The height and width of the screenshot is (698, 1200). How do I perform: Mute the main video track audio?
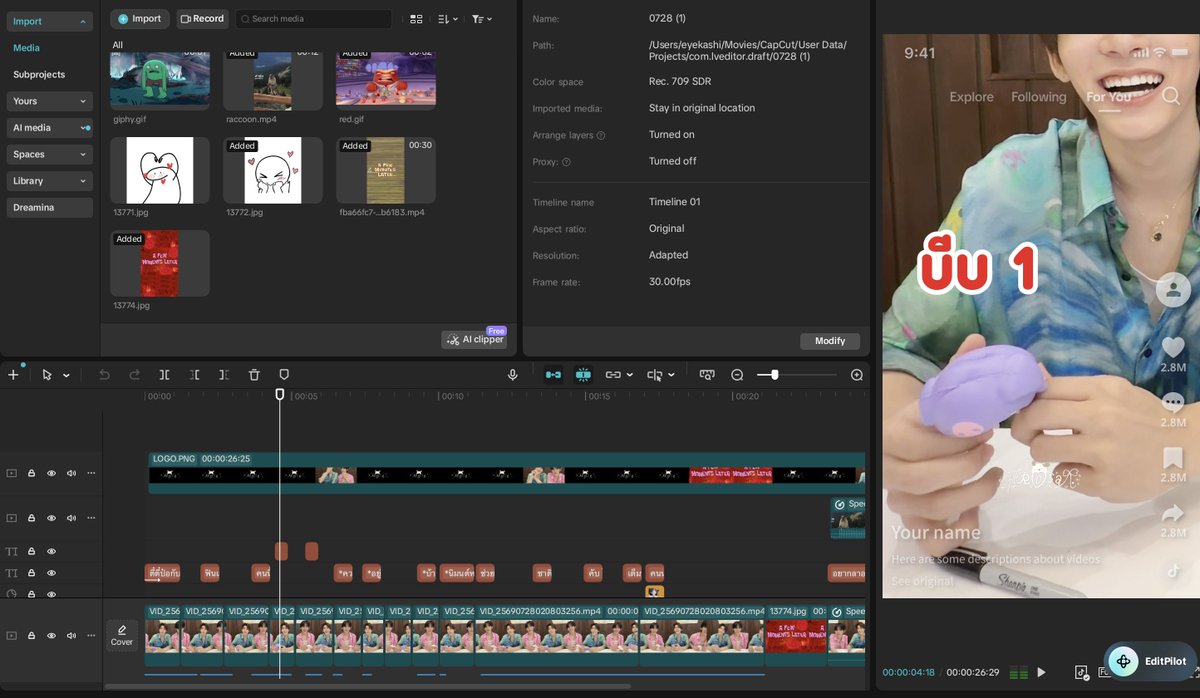[x=71, y=635]
